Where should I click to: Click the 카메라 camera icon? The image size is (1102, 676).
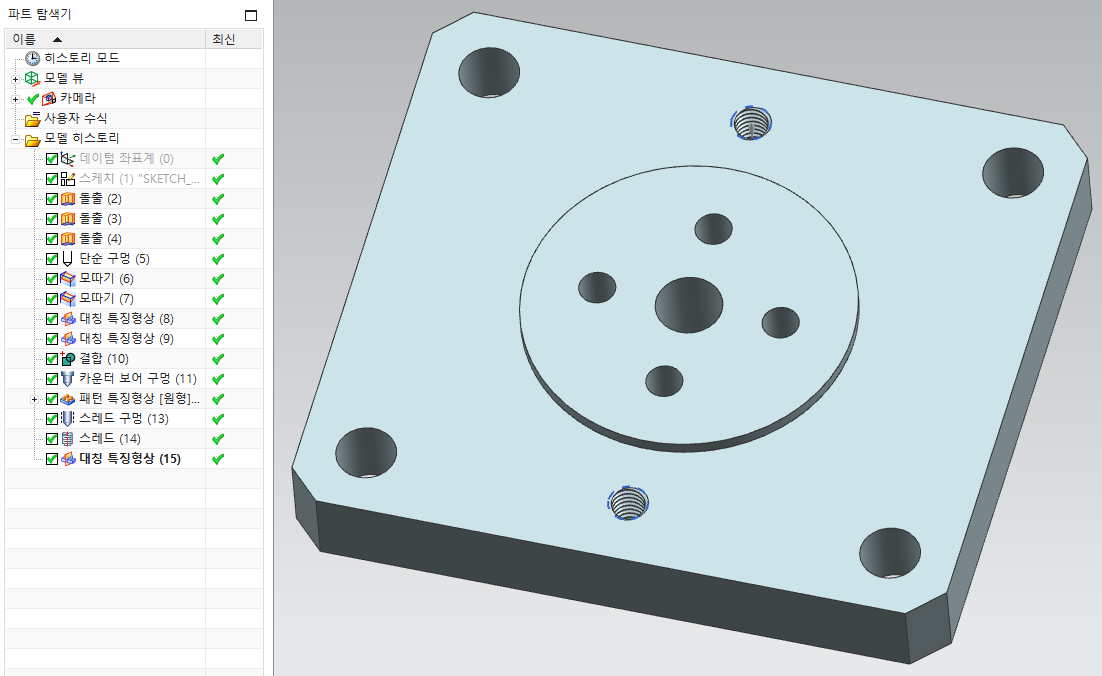point(49,98)
